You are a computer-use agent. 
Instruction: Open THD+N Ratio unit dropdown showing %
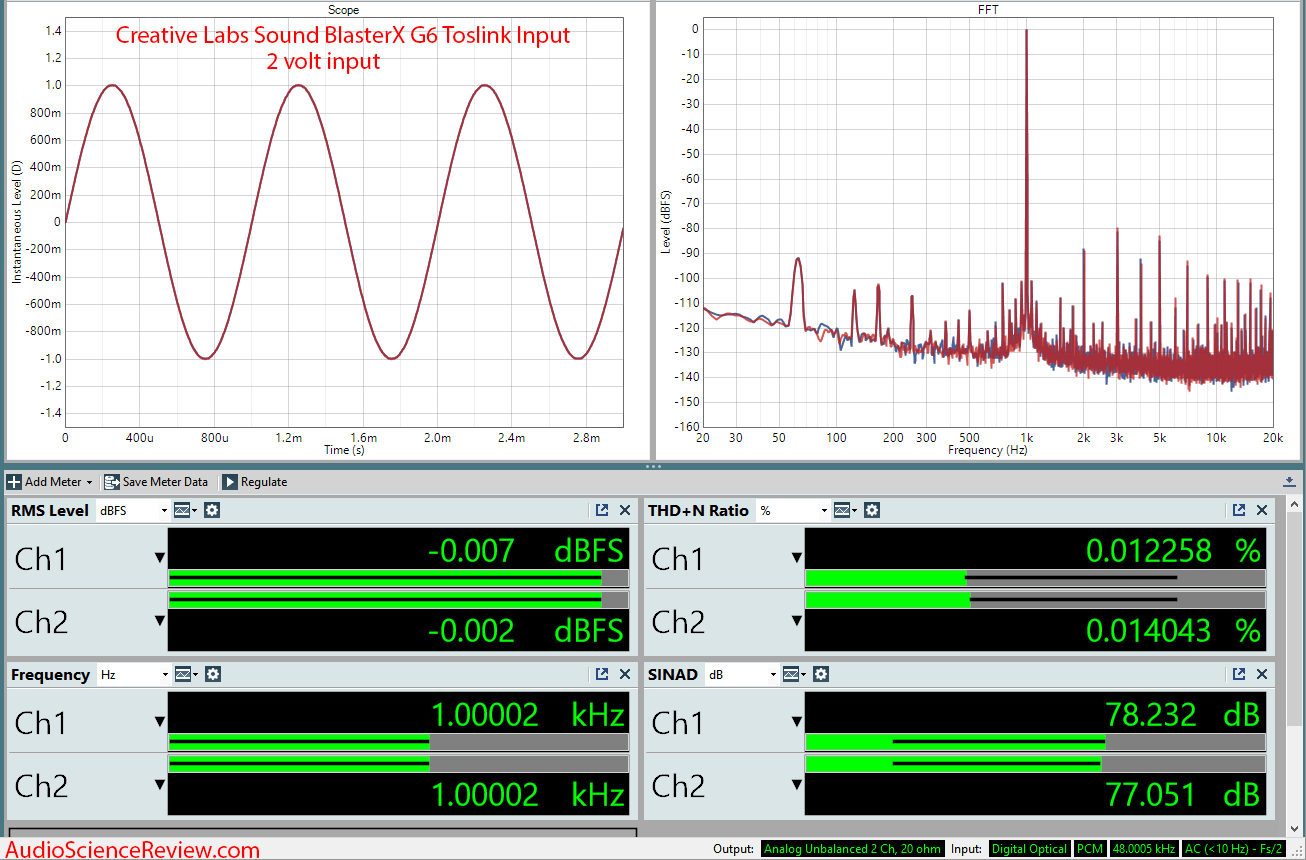793,510
